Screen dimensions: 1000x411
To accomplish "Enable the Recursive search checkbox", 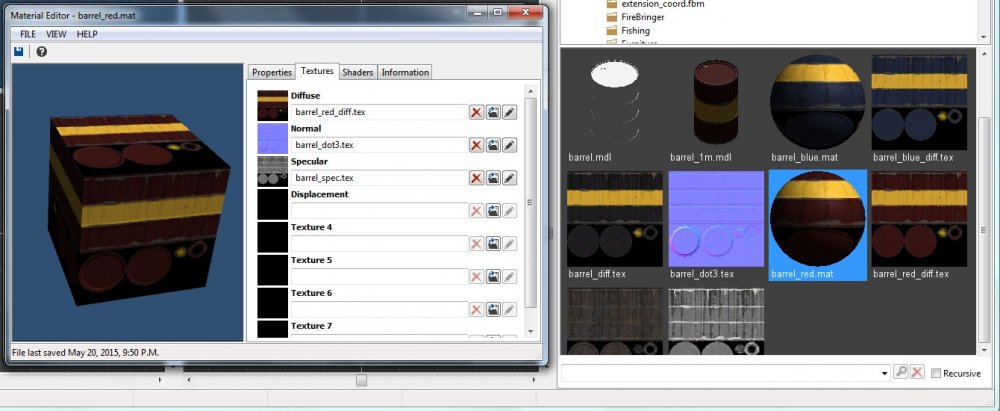I will pos(936,373).
